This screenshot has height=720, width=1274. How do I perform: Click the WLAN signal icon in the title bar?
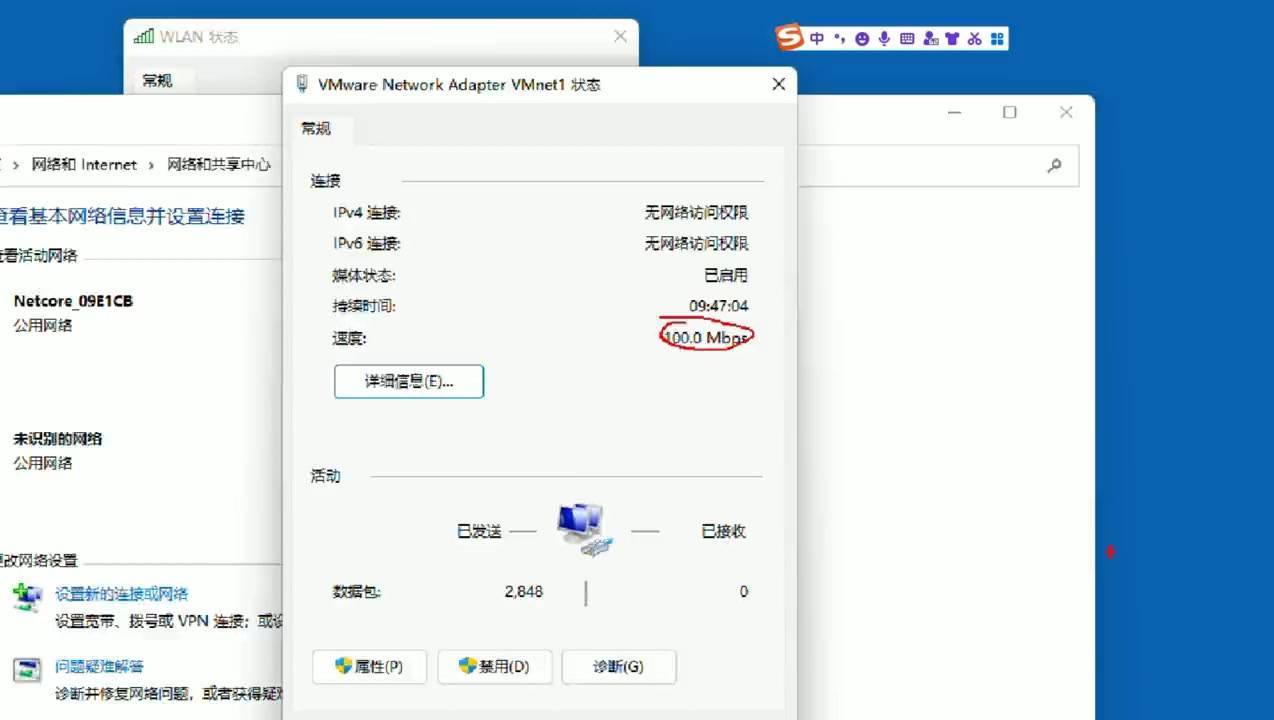(143, 35)
